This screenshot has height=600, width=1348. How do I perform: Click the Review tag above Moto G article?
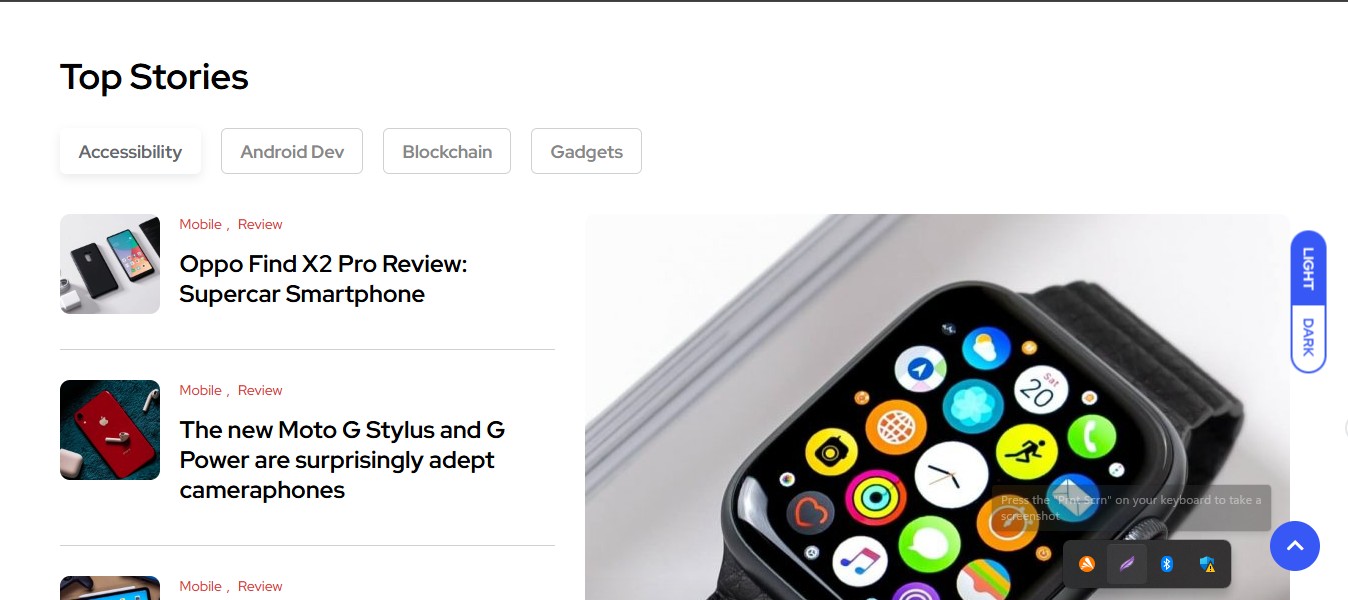[x=260, y=390]
